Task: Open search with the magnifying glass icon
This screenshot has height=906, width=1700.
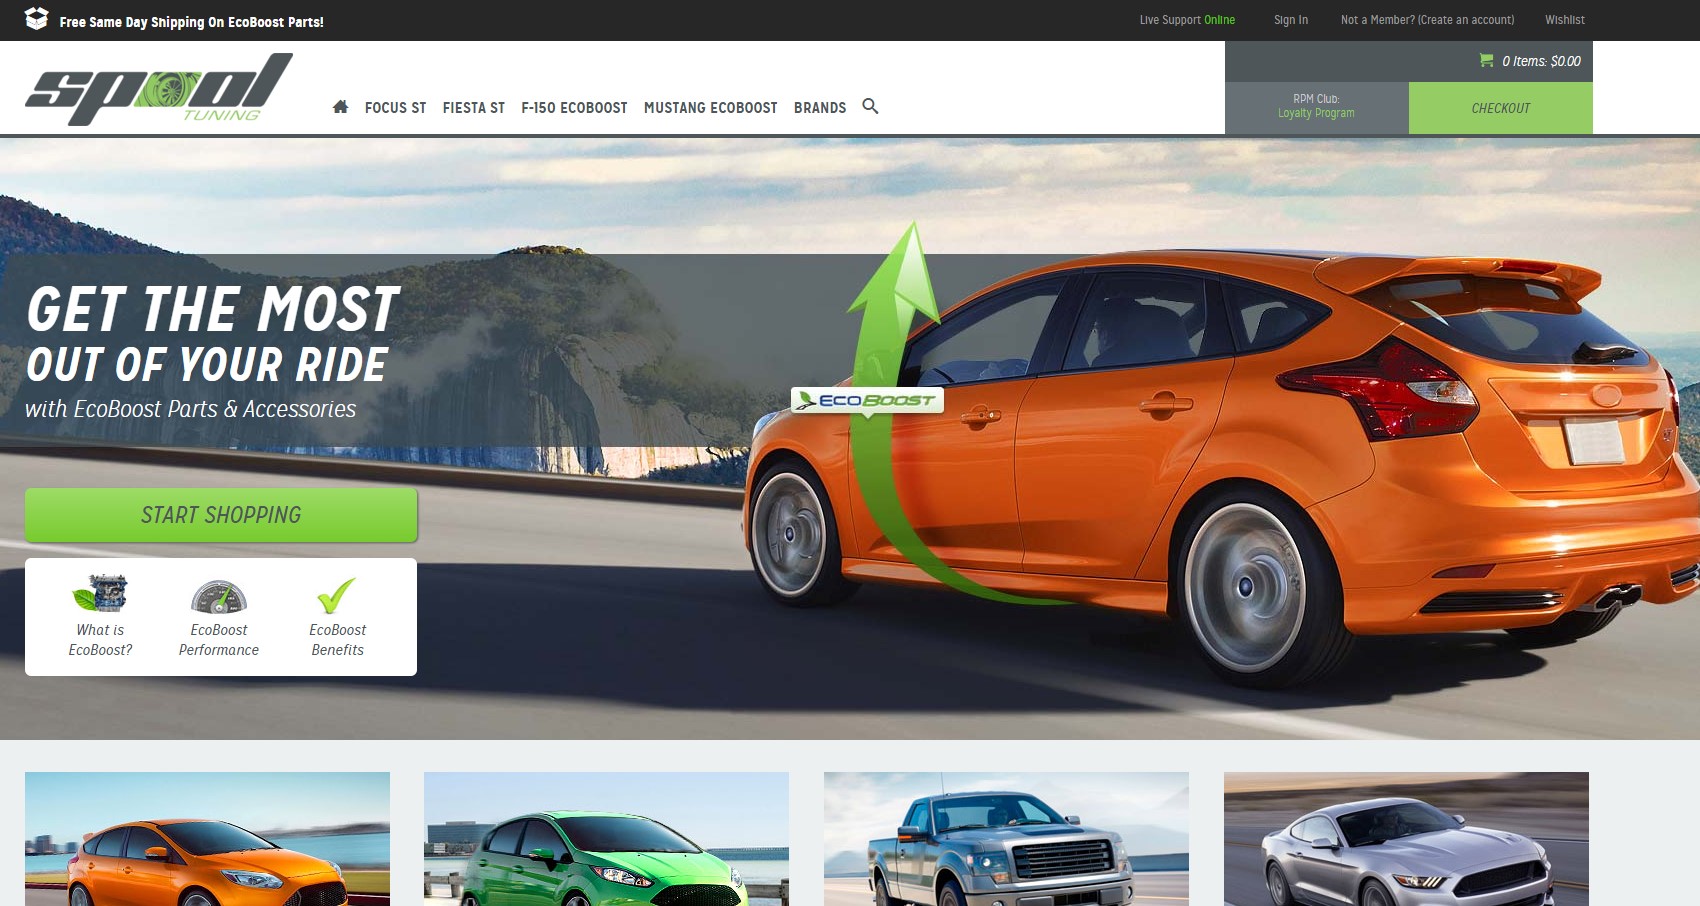Action: click(x=870, y=106)
